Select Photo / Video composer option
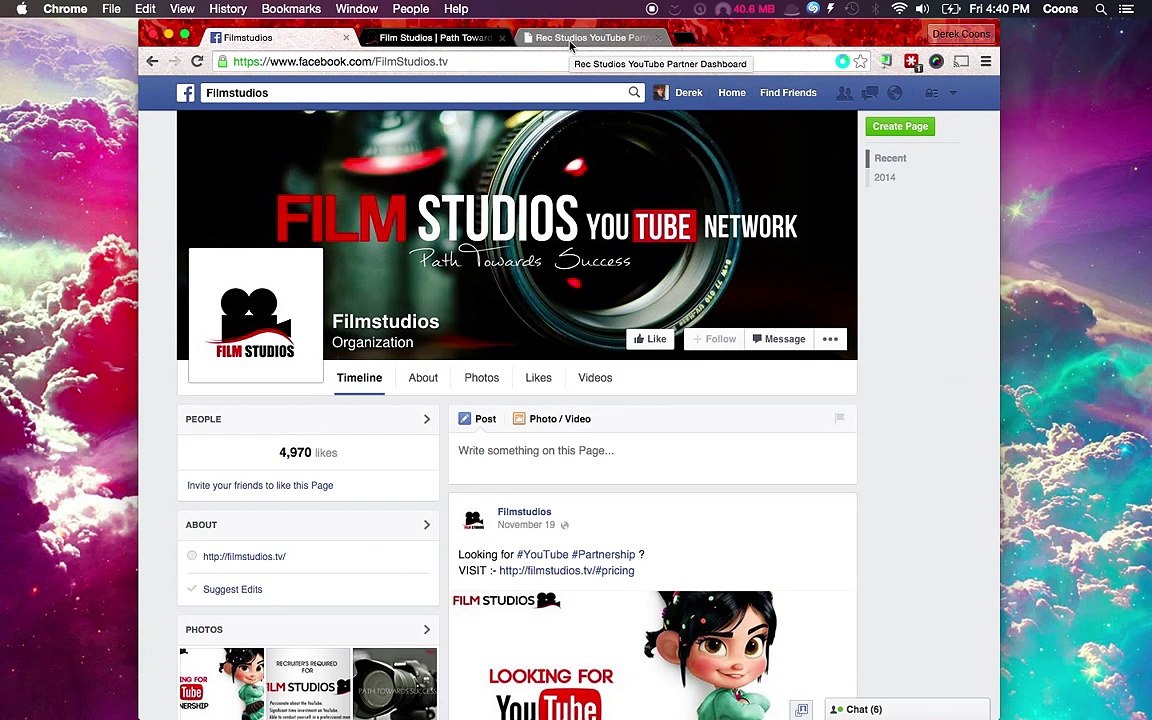This screenshot has height=720, width=1152. 552,419
